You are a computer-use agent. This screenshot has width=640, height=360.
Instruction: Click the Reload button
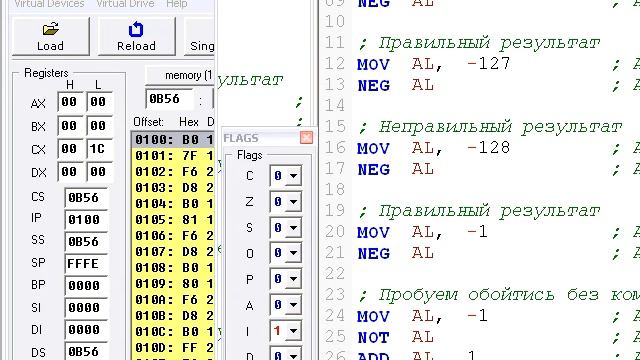click(136, 36)
